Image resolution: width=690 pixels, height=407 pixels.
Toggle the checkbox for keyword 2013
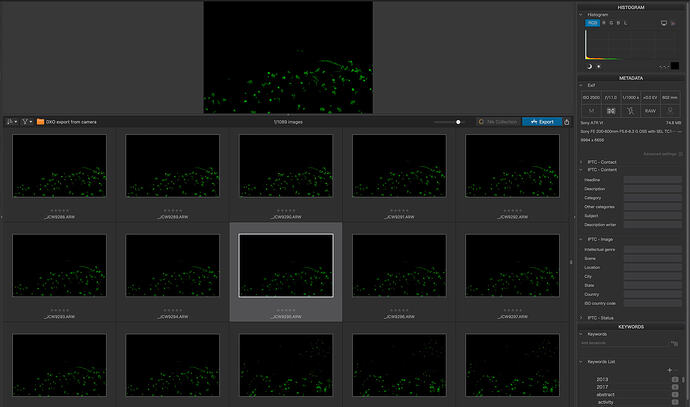pyautogui.click(x=675, y=379)
